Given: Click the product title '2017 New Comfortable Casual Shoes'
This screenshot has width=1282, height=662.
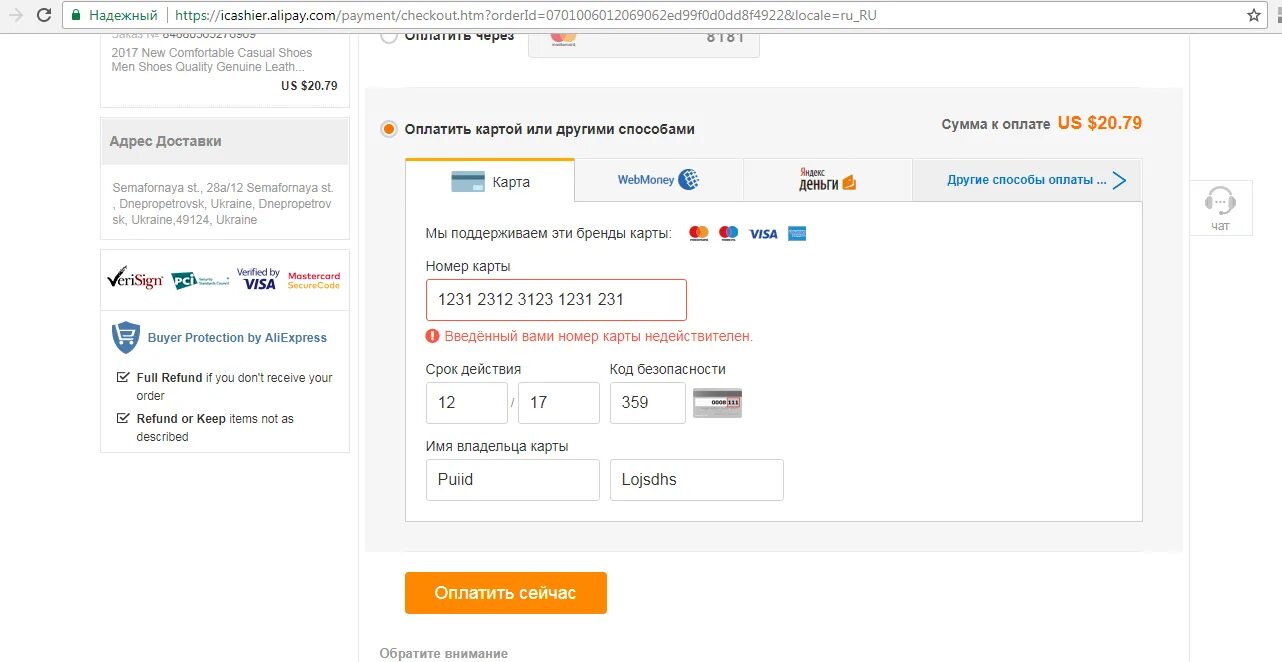Looking at the screenshot, I should coord(212,53).
